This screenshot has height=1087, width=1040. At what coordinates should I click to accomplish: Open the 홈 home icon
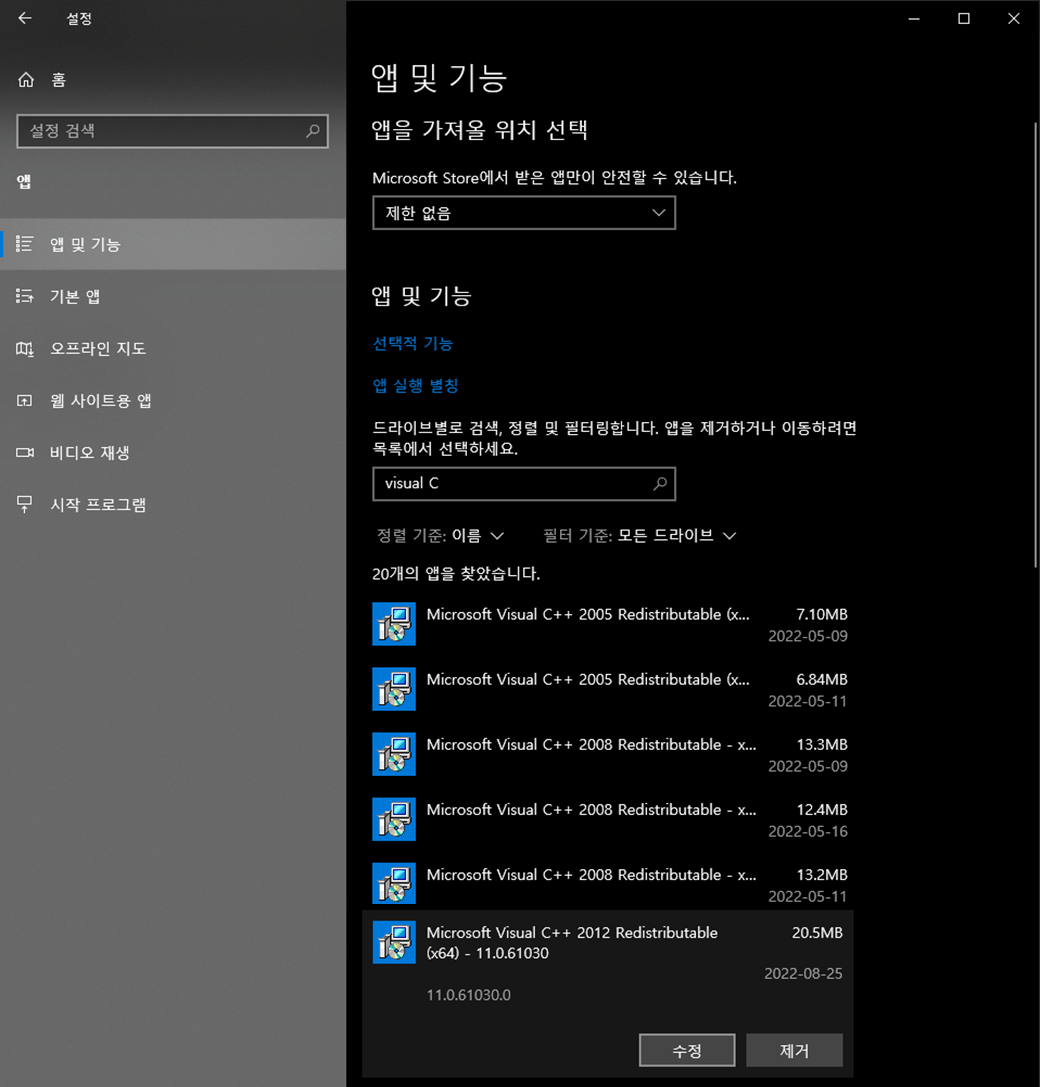(x=26, y=80)
